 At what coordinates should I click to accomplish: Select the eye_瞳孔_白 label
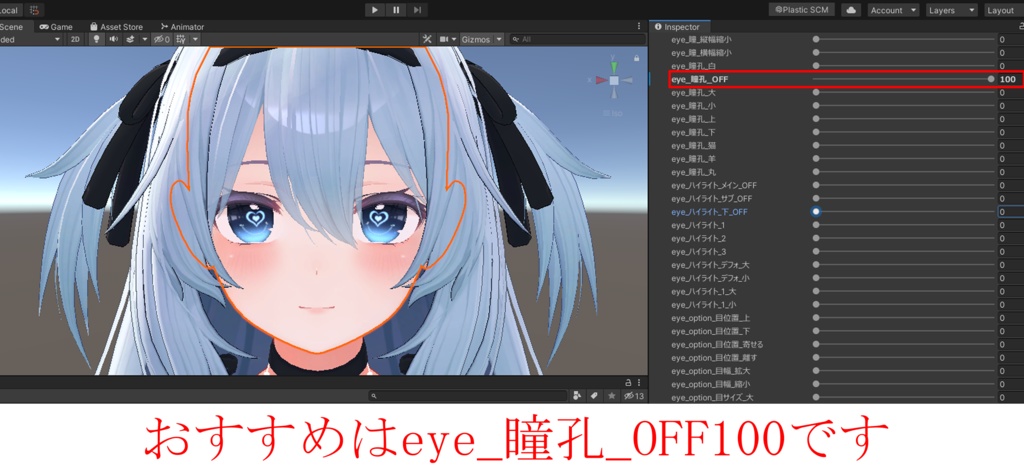[694, 66]
